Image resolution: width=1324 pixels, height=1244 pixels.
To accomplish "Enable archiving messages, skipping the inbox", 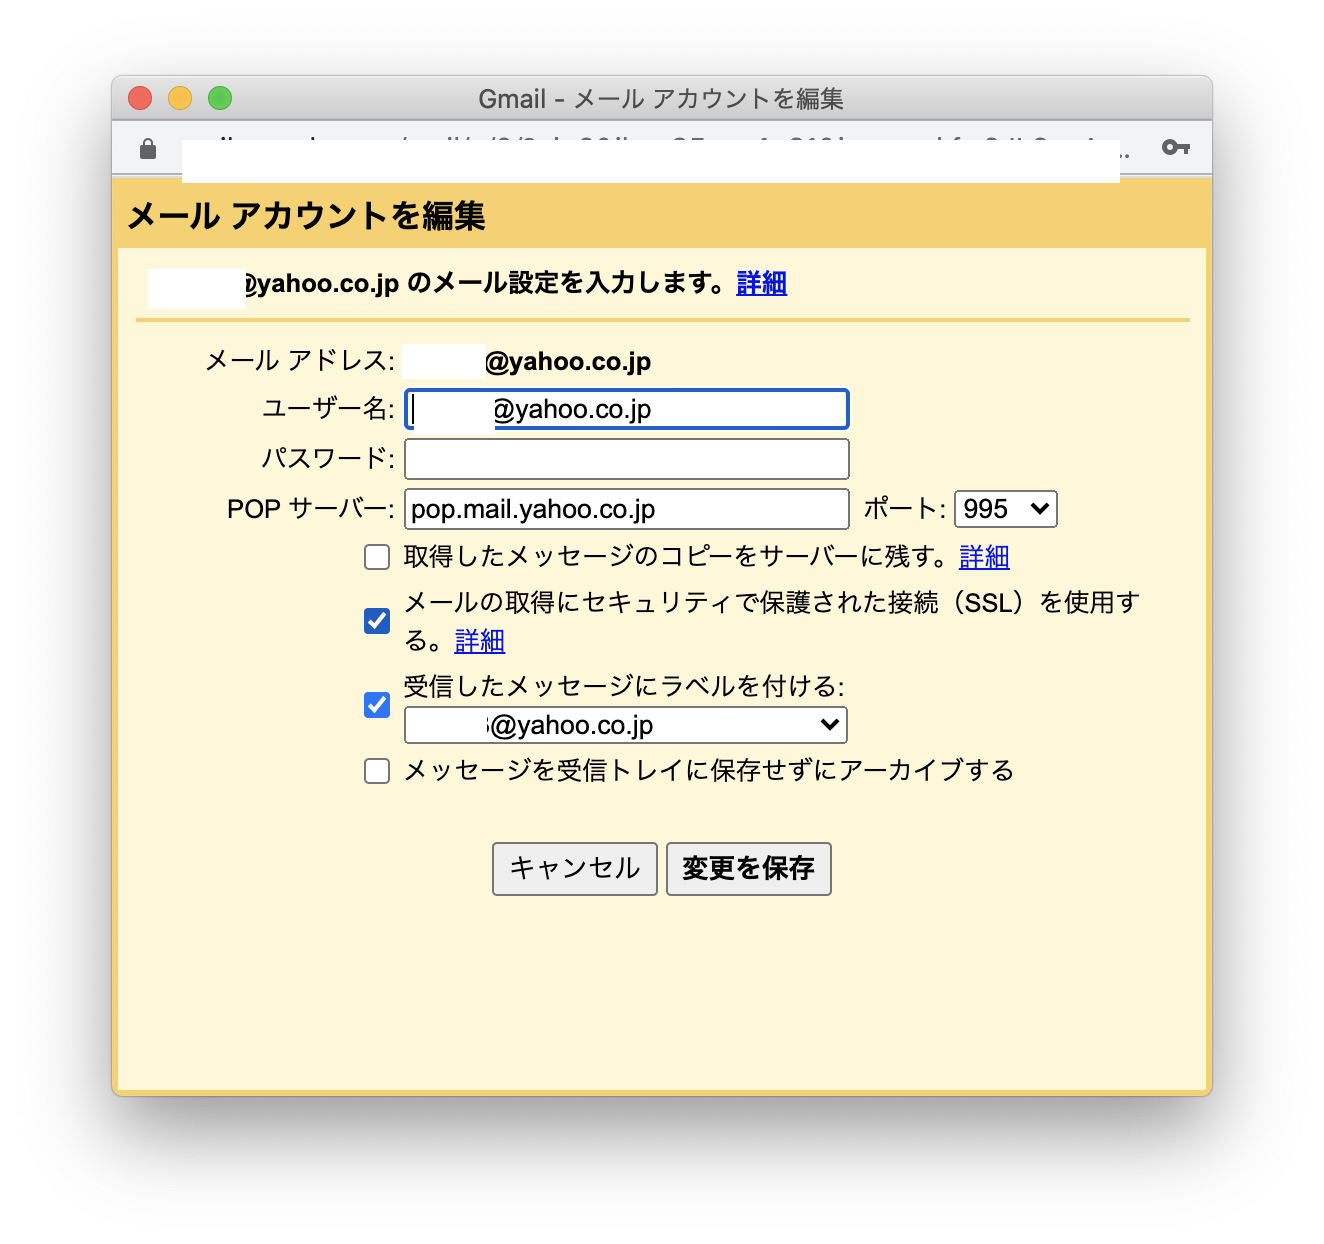I will [x=377, y=771].
